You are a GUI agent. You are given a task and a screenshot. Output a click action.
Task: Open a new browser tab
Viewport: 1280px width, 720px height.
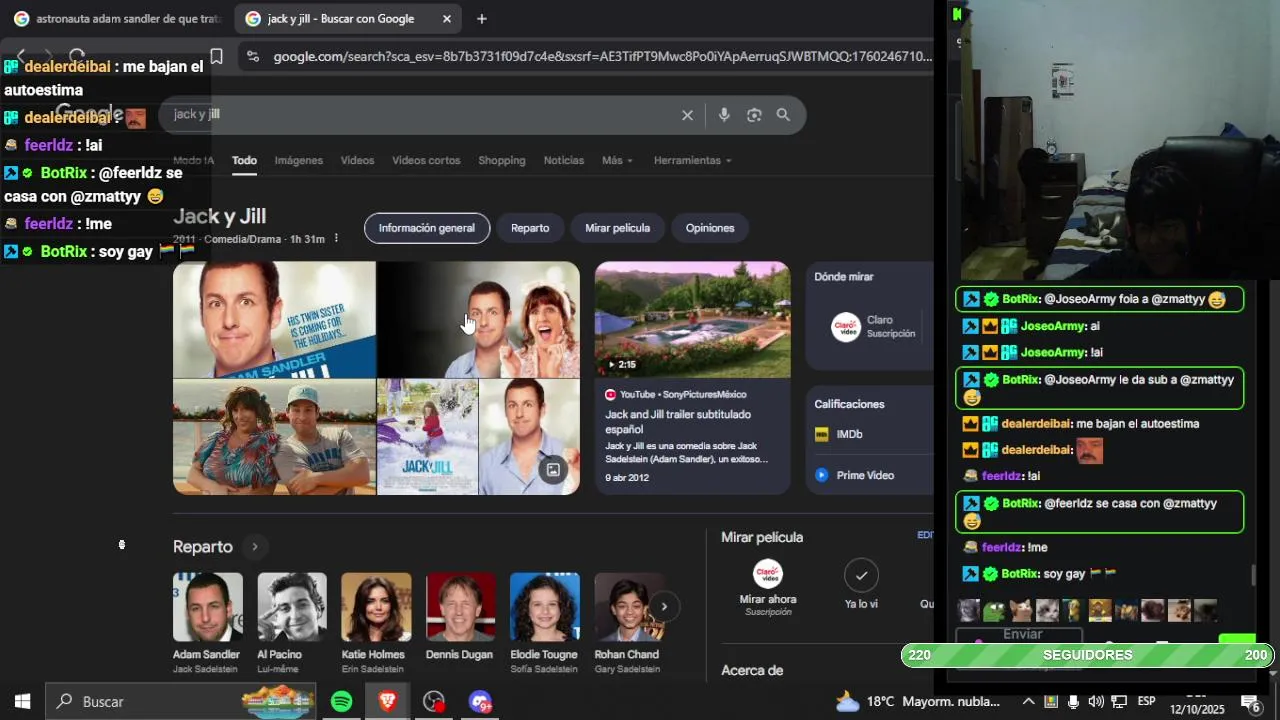coord(482,19)
